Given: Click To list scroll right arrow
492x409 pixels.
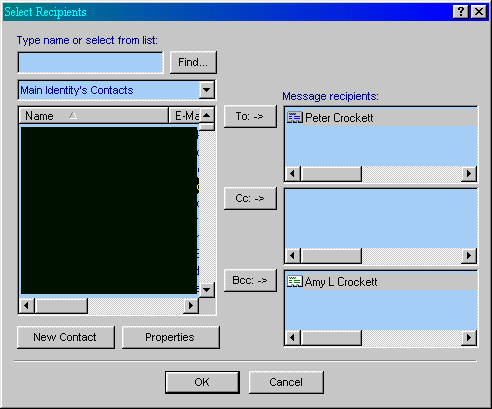Looking at the screenshot, I should coord(469,174).
